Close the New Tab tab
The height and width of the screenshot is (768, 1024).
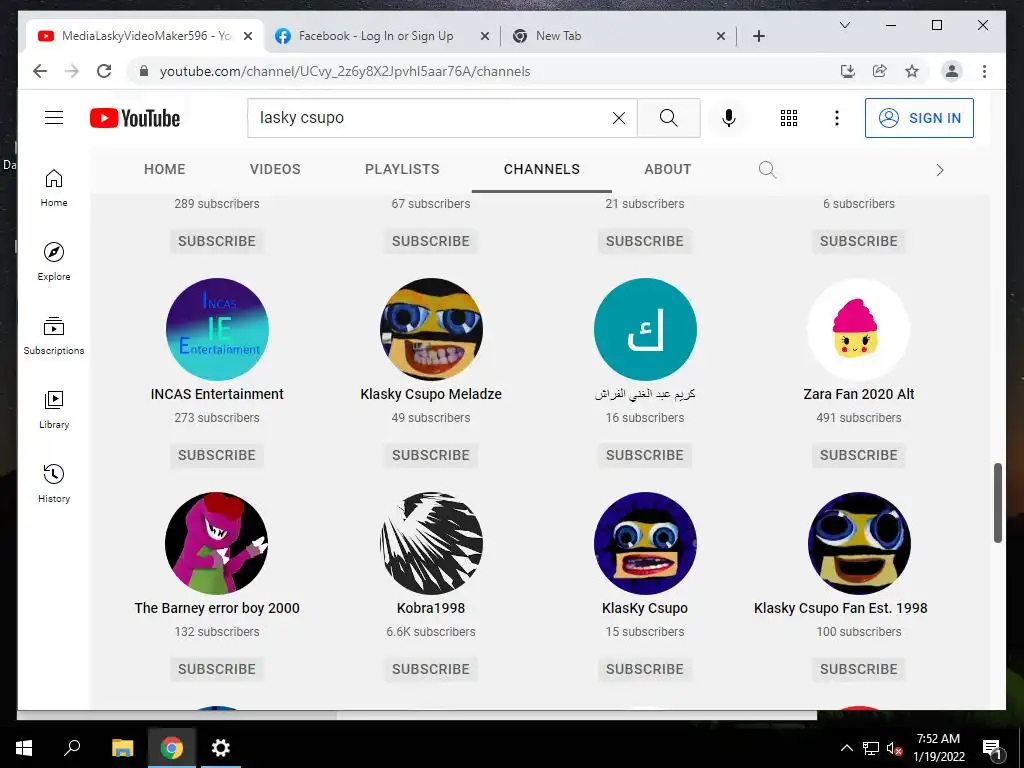(x=721, y=36)
